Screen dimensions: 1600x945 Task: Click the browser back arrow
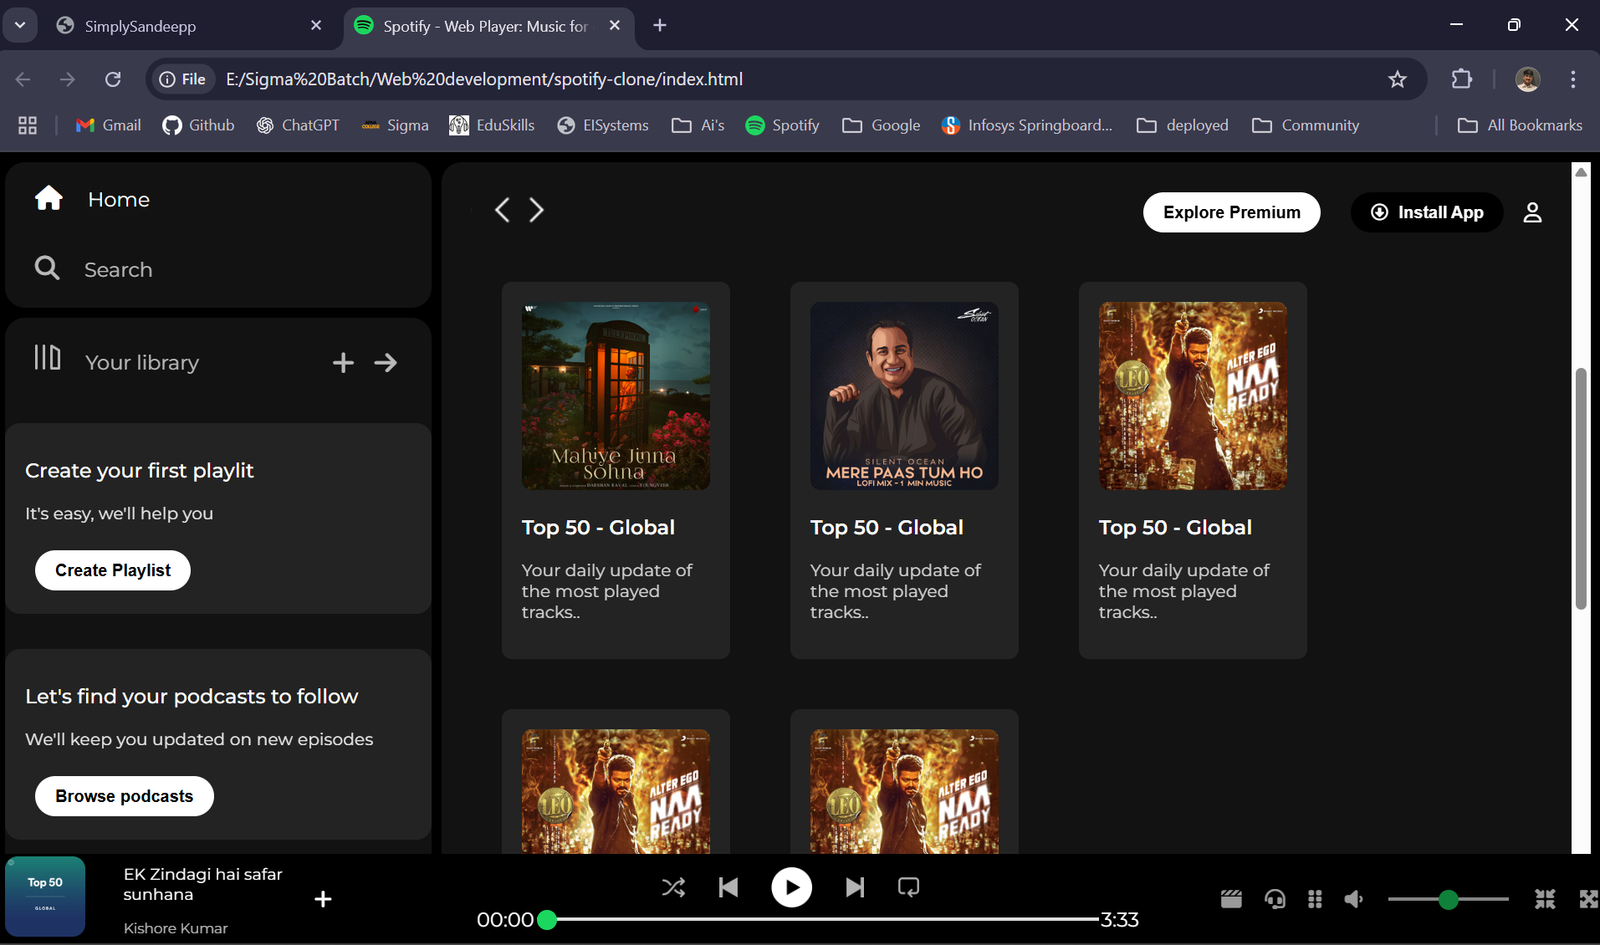[x=23, y=79]
